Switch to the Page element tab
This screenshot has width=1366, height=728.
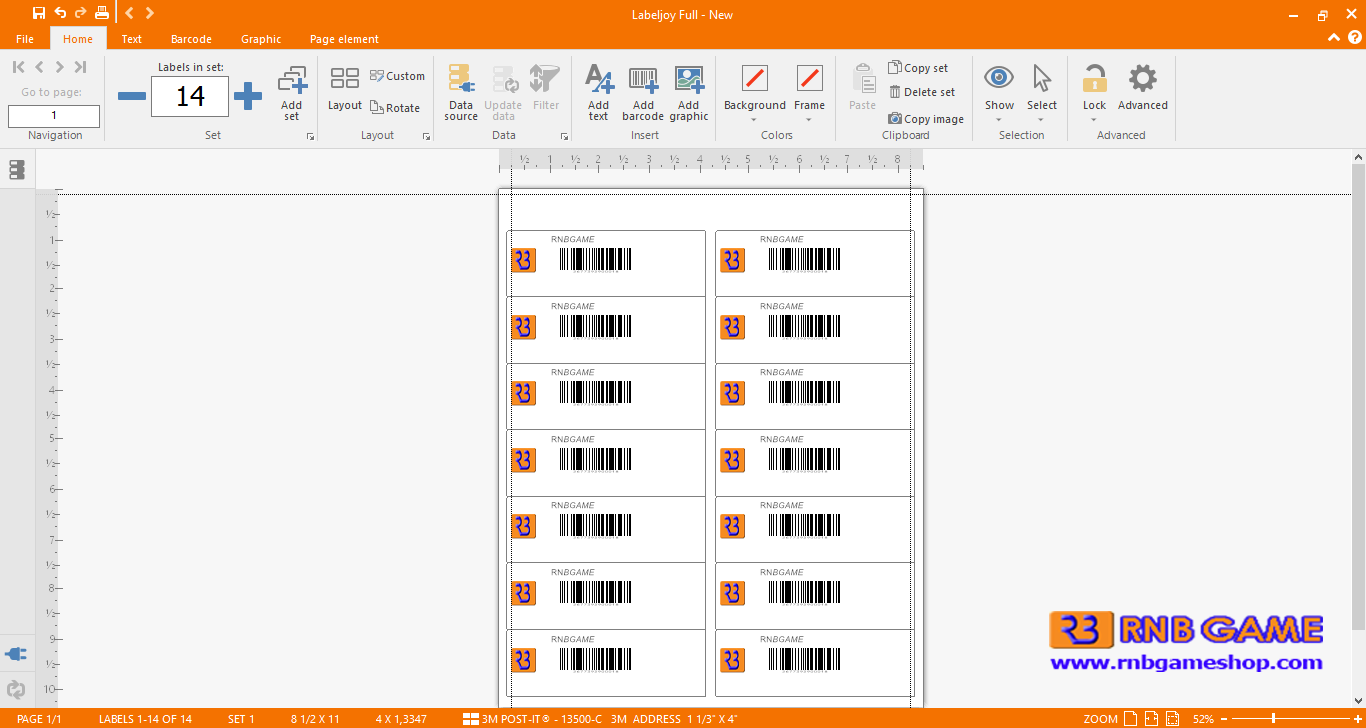point(344,39)
